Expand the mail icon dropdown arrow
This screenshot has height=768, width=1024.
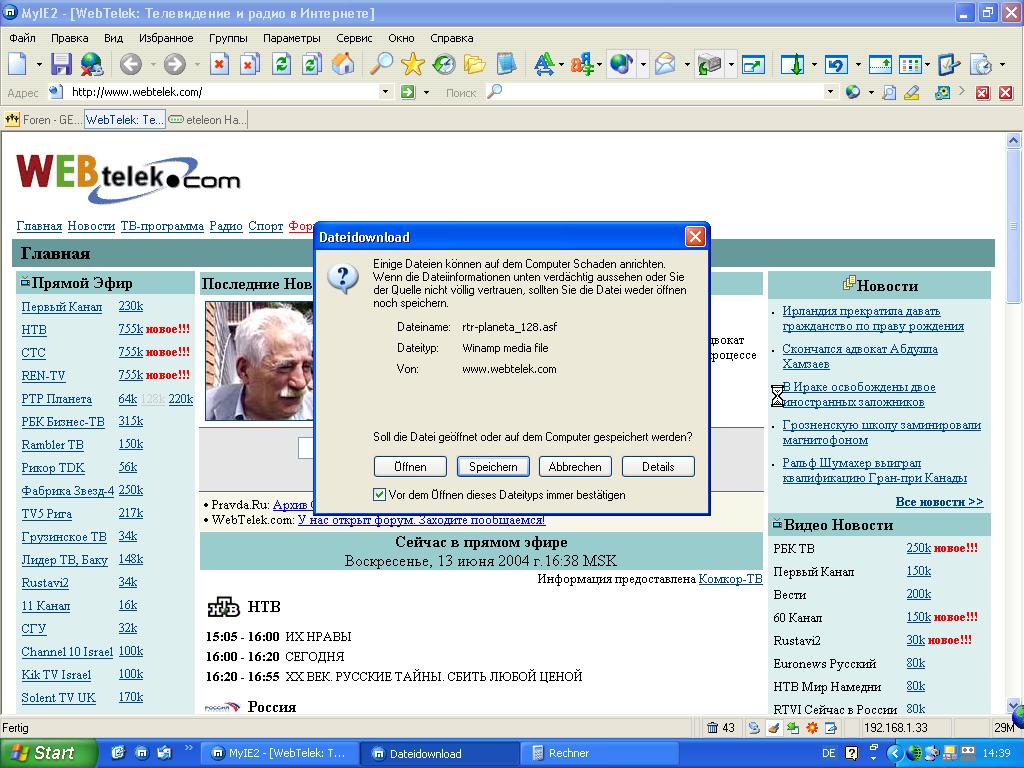click(686, 65)
